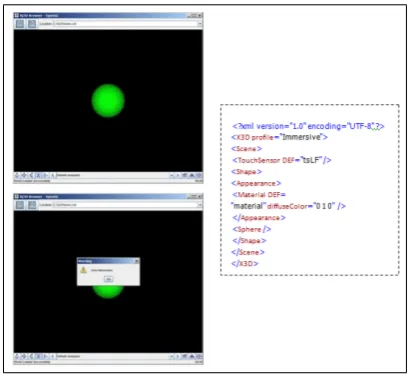Select Pan navigation icon in bottom window
This screenshot has width=409, height=374.
click(24, 356)
